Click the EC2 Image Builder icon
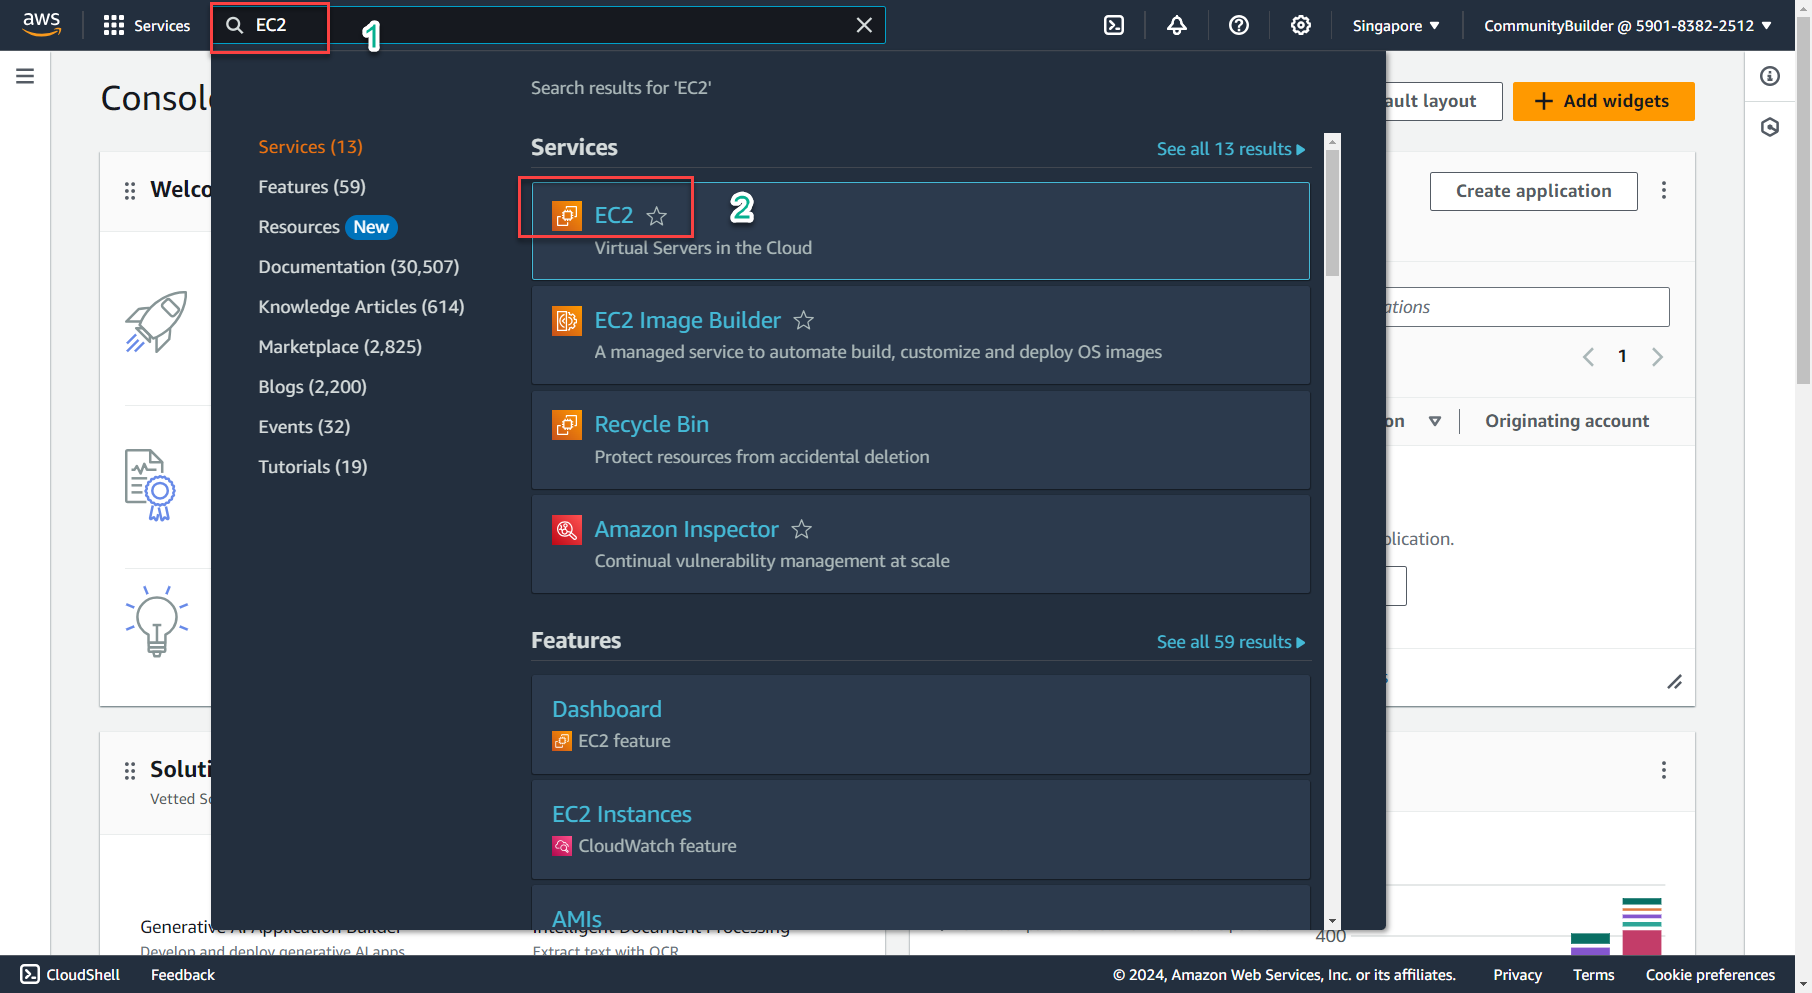The image size is (1812, 993). pyautogui.click(x=567, y=320)
